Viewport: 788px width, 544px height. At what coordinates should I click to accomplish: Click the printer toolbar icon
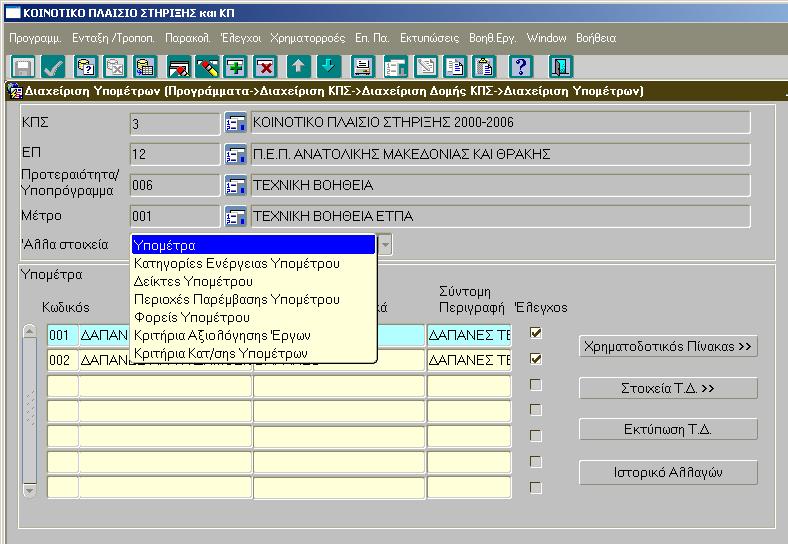click(x=363, y=66)
